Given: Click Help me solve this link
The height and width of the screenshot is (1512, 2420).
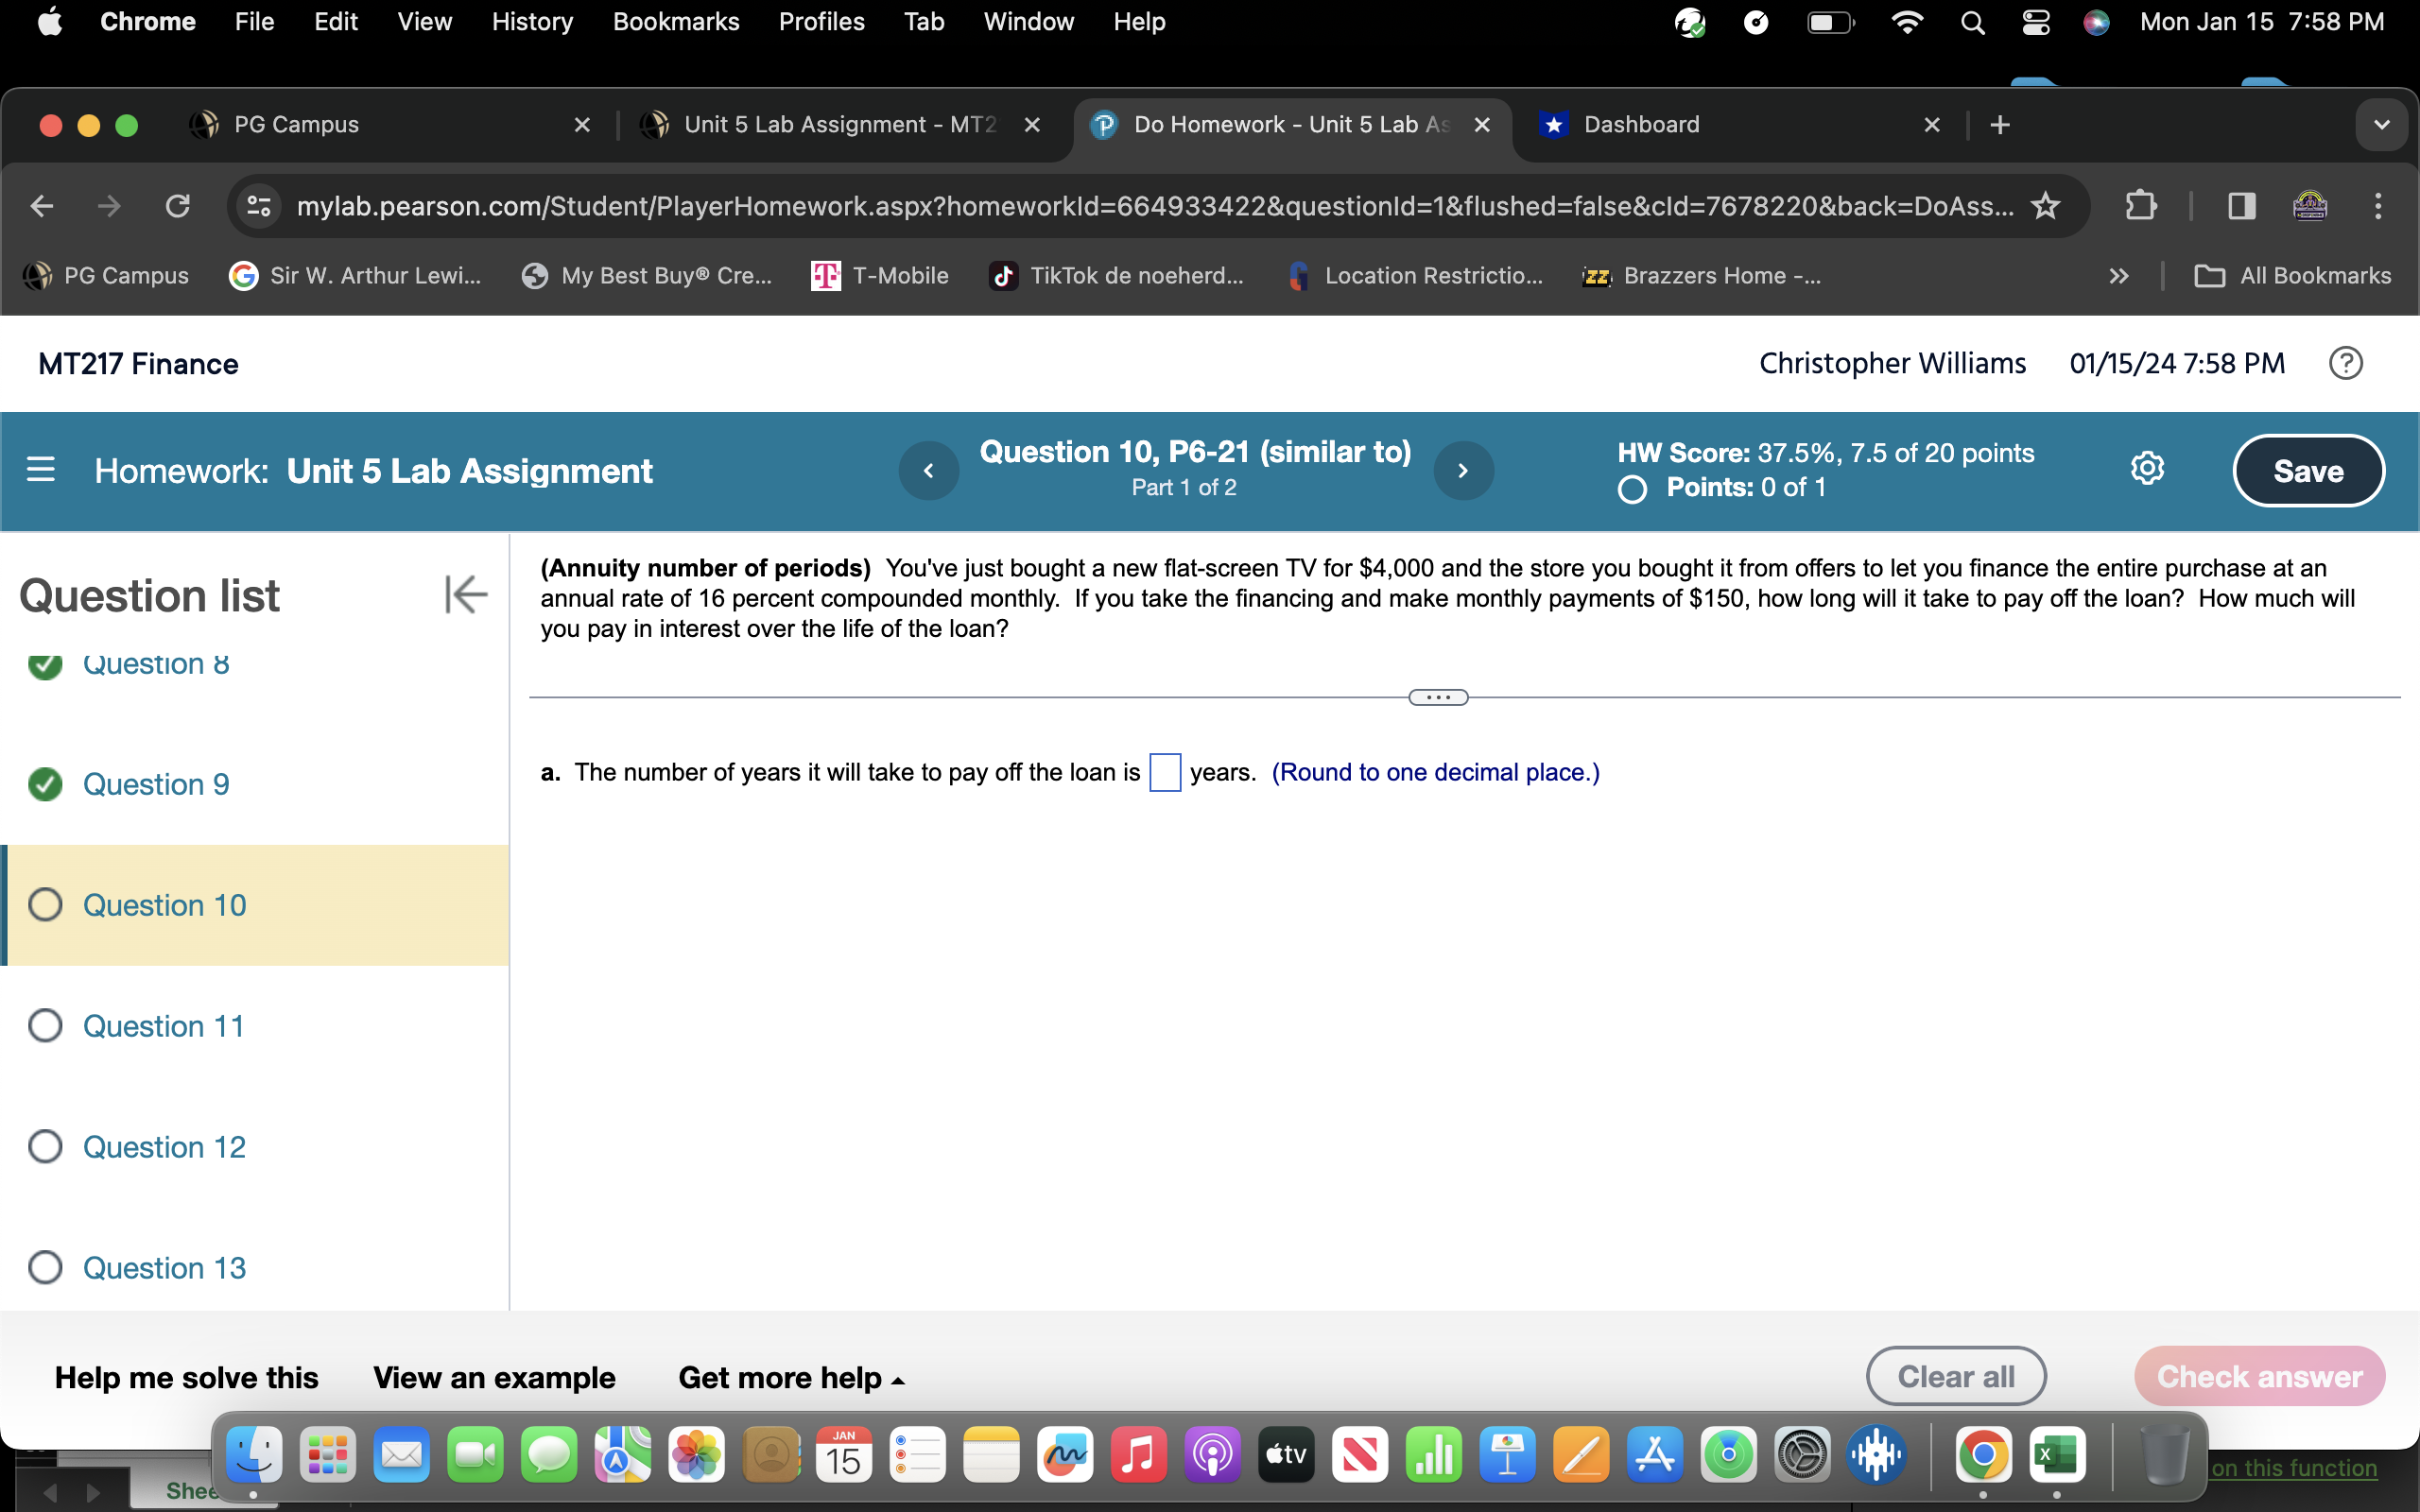Looking at the screenshot, I should [x=186, y=1377].
